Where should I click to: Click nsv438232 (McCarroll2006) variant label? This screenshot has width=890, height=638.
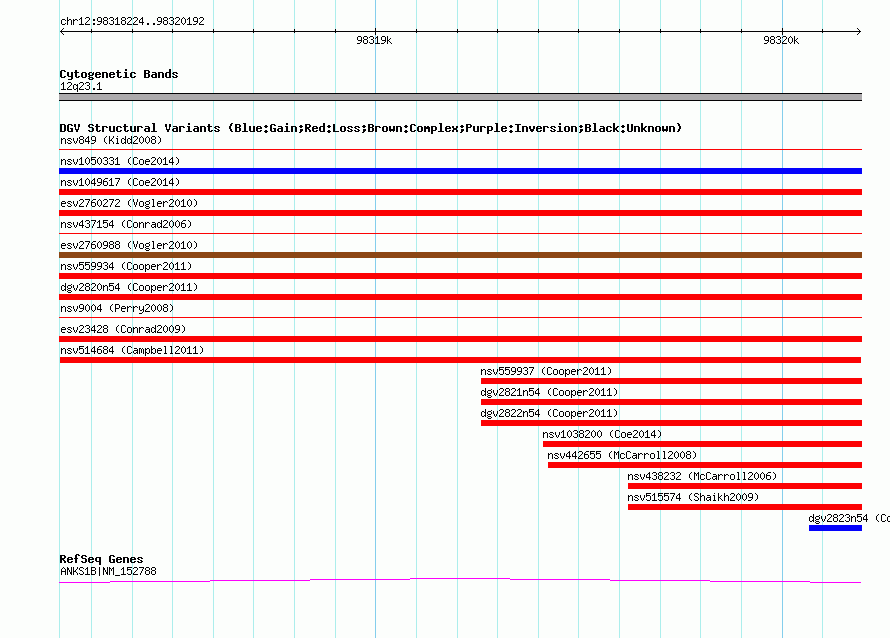702,476
